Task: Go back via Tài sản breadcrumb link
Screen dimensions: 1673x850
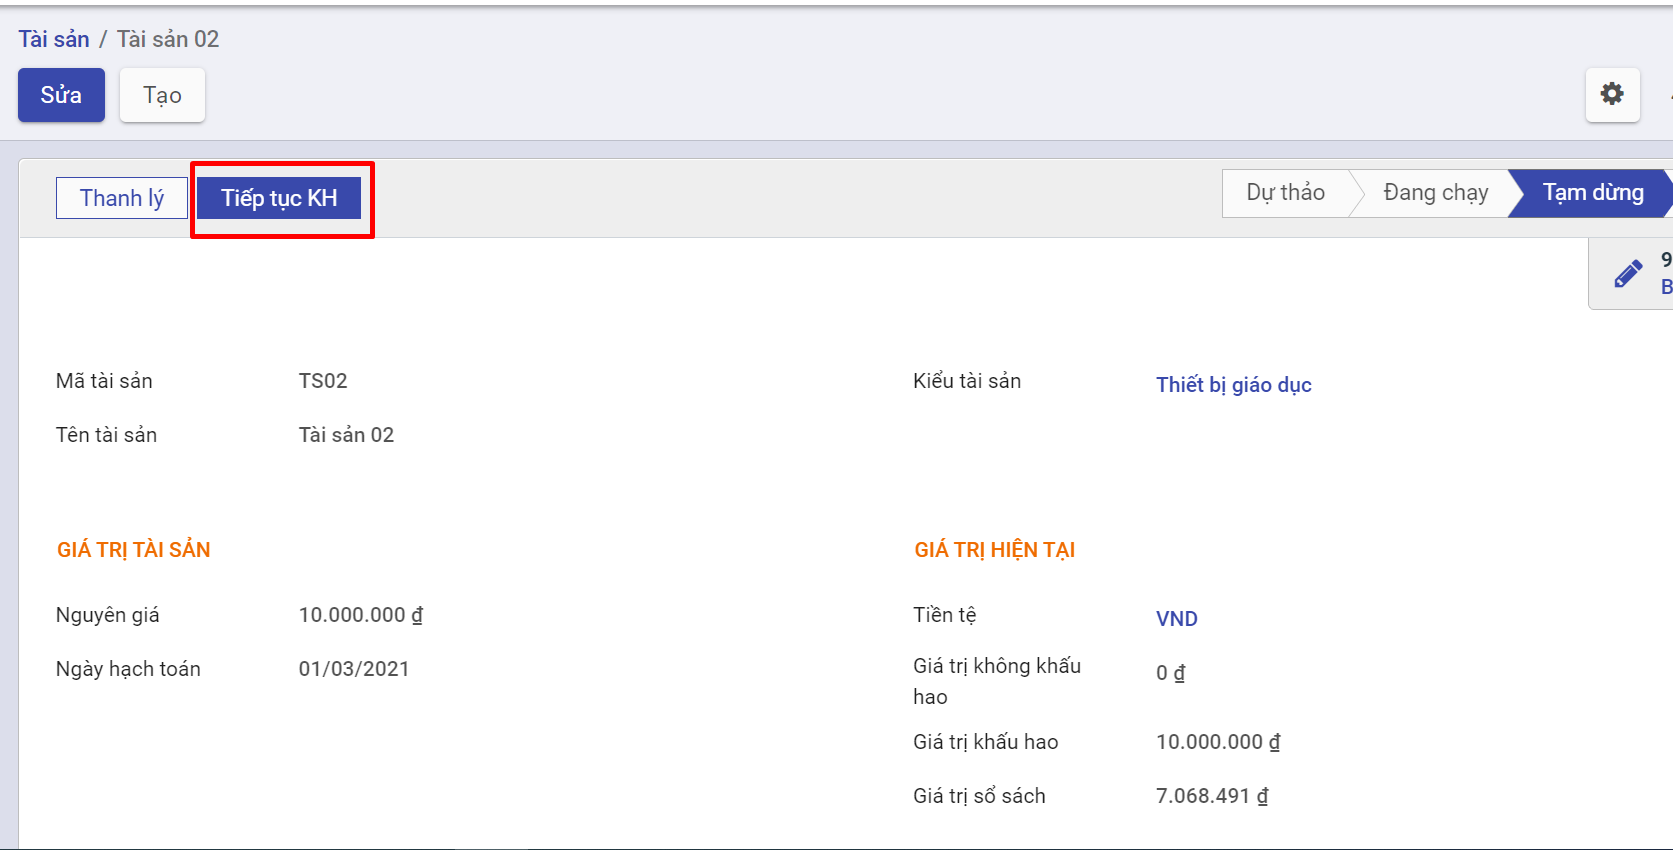Action: tap(54, 39)
